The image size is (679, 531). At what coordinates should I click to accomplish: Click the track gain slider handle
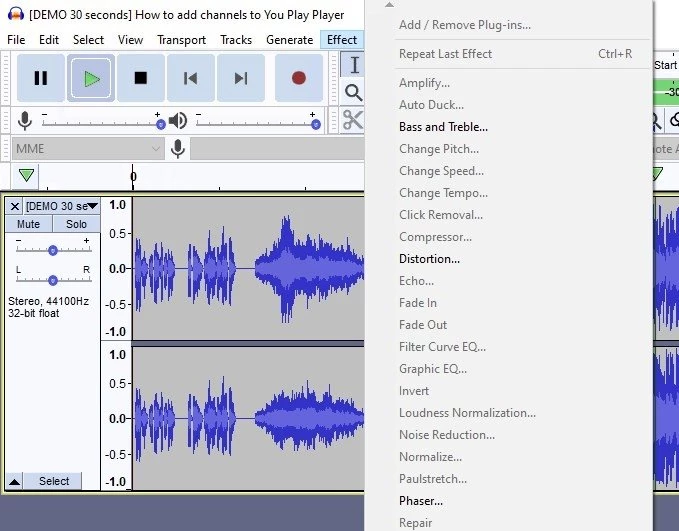click(x=53, y=251)
